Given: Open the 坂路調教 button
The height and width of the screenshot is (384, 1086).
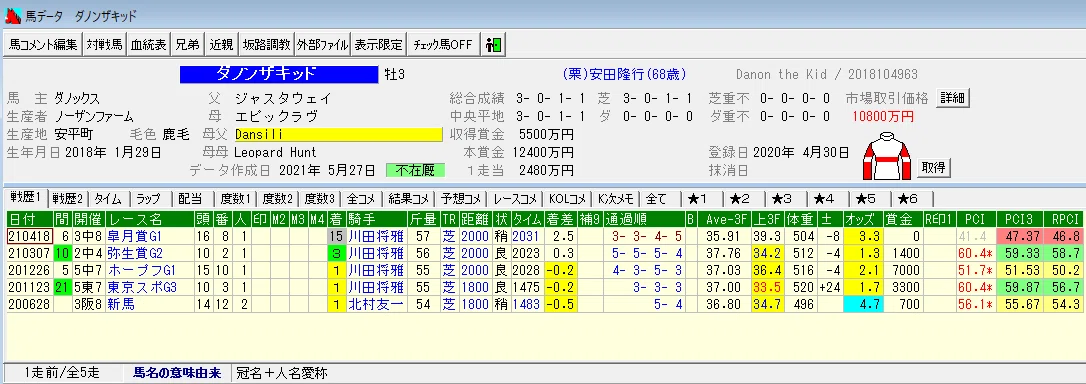Looking at the screenshot, I should (267, 44).
